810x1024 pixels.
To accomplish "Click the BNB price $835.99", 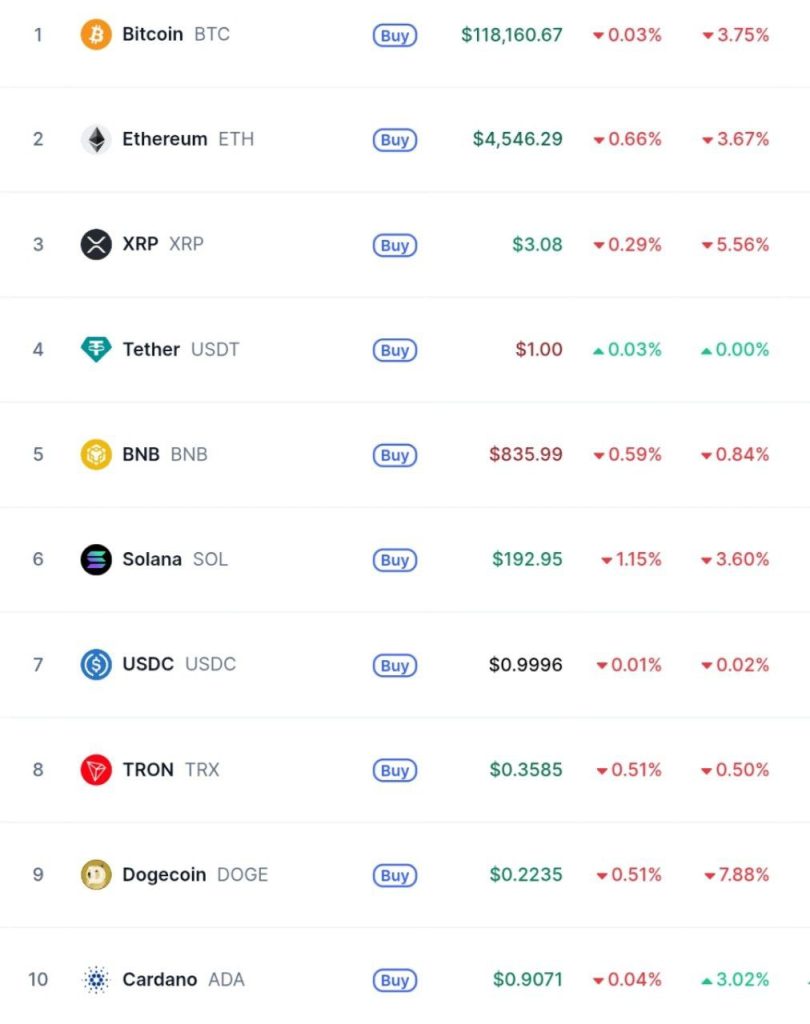I will point(526,454).
